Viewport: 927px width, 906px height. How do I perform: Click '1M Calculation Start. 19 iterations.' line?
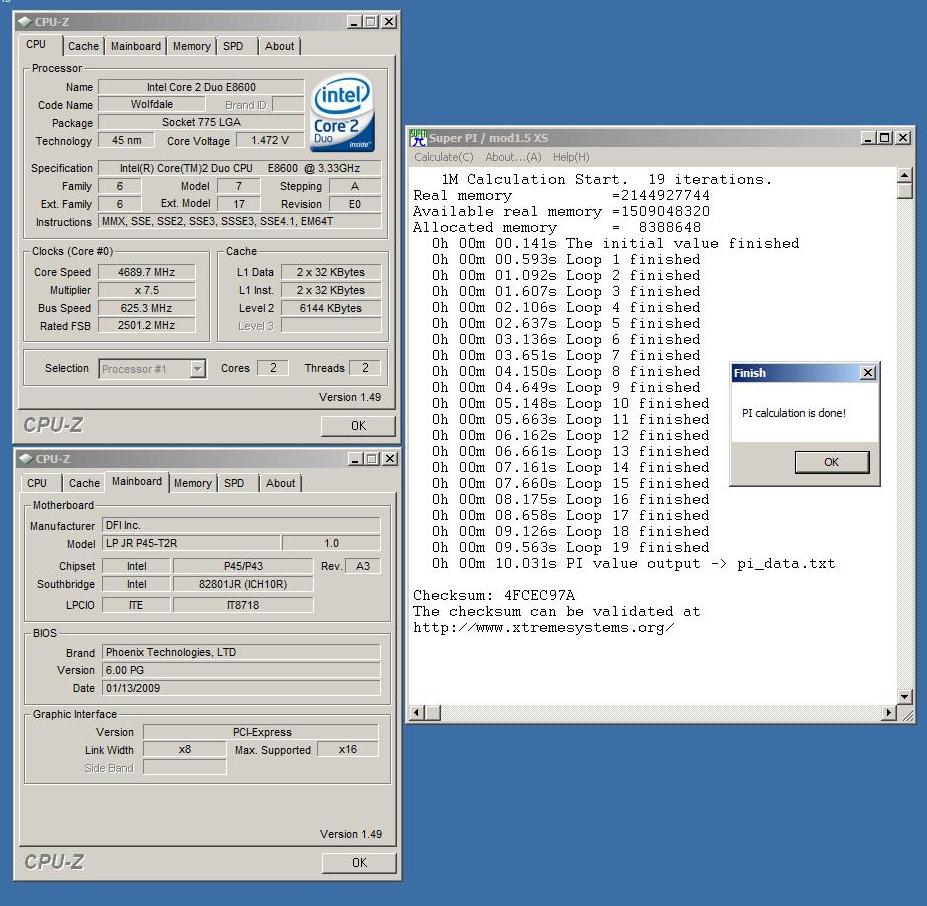click(607, 179)
